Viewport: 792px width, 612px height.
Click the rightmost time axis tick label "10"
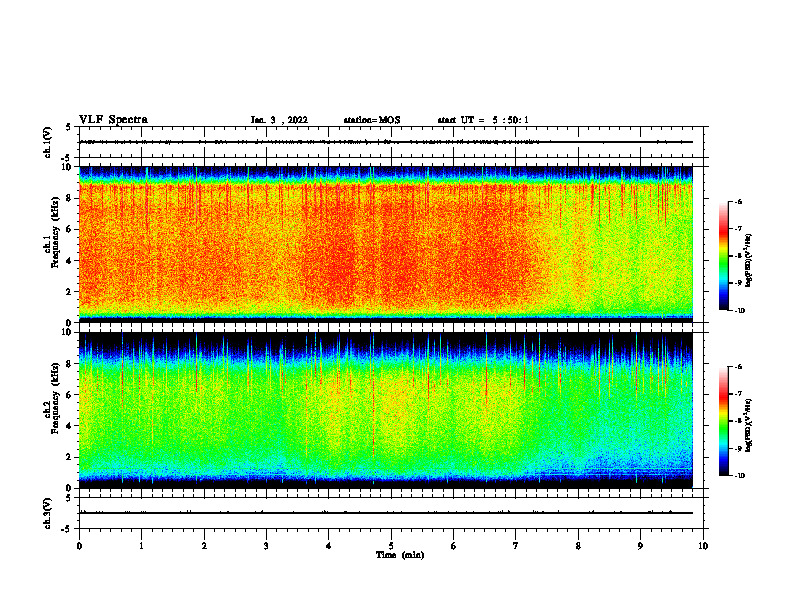point(703,546)
